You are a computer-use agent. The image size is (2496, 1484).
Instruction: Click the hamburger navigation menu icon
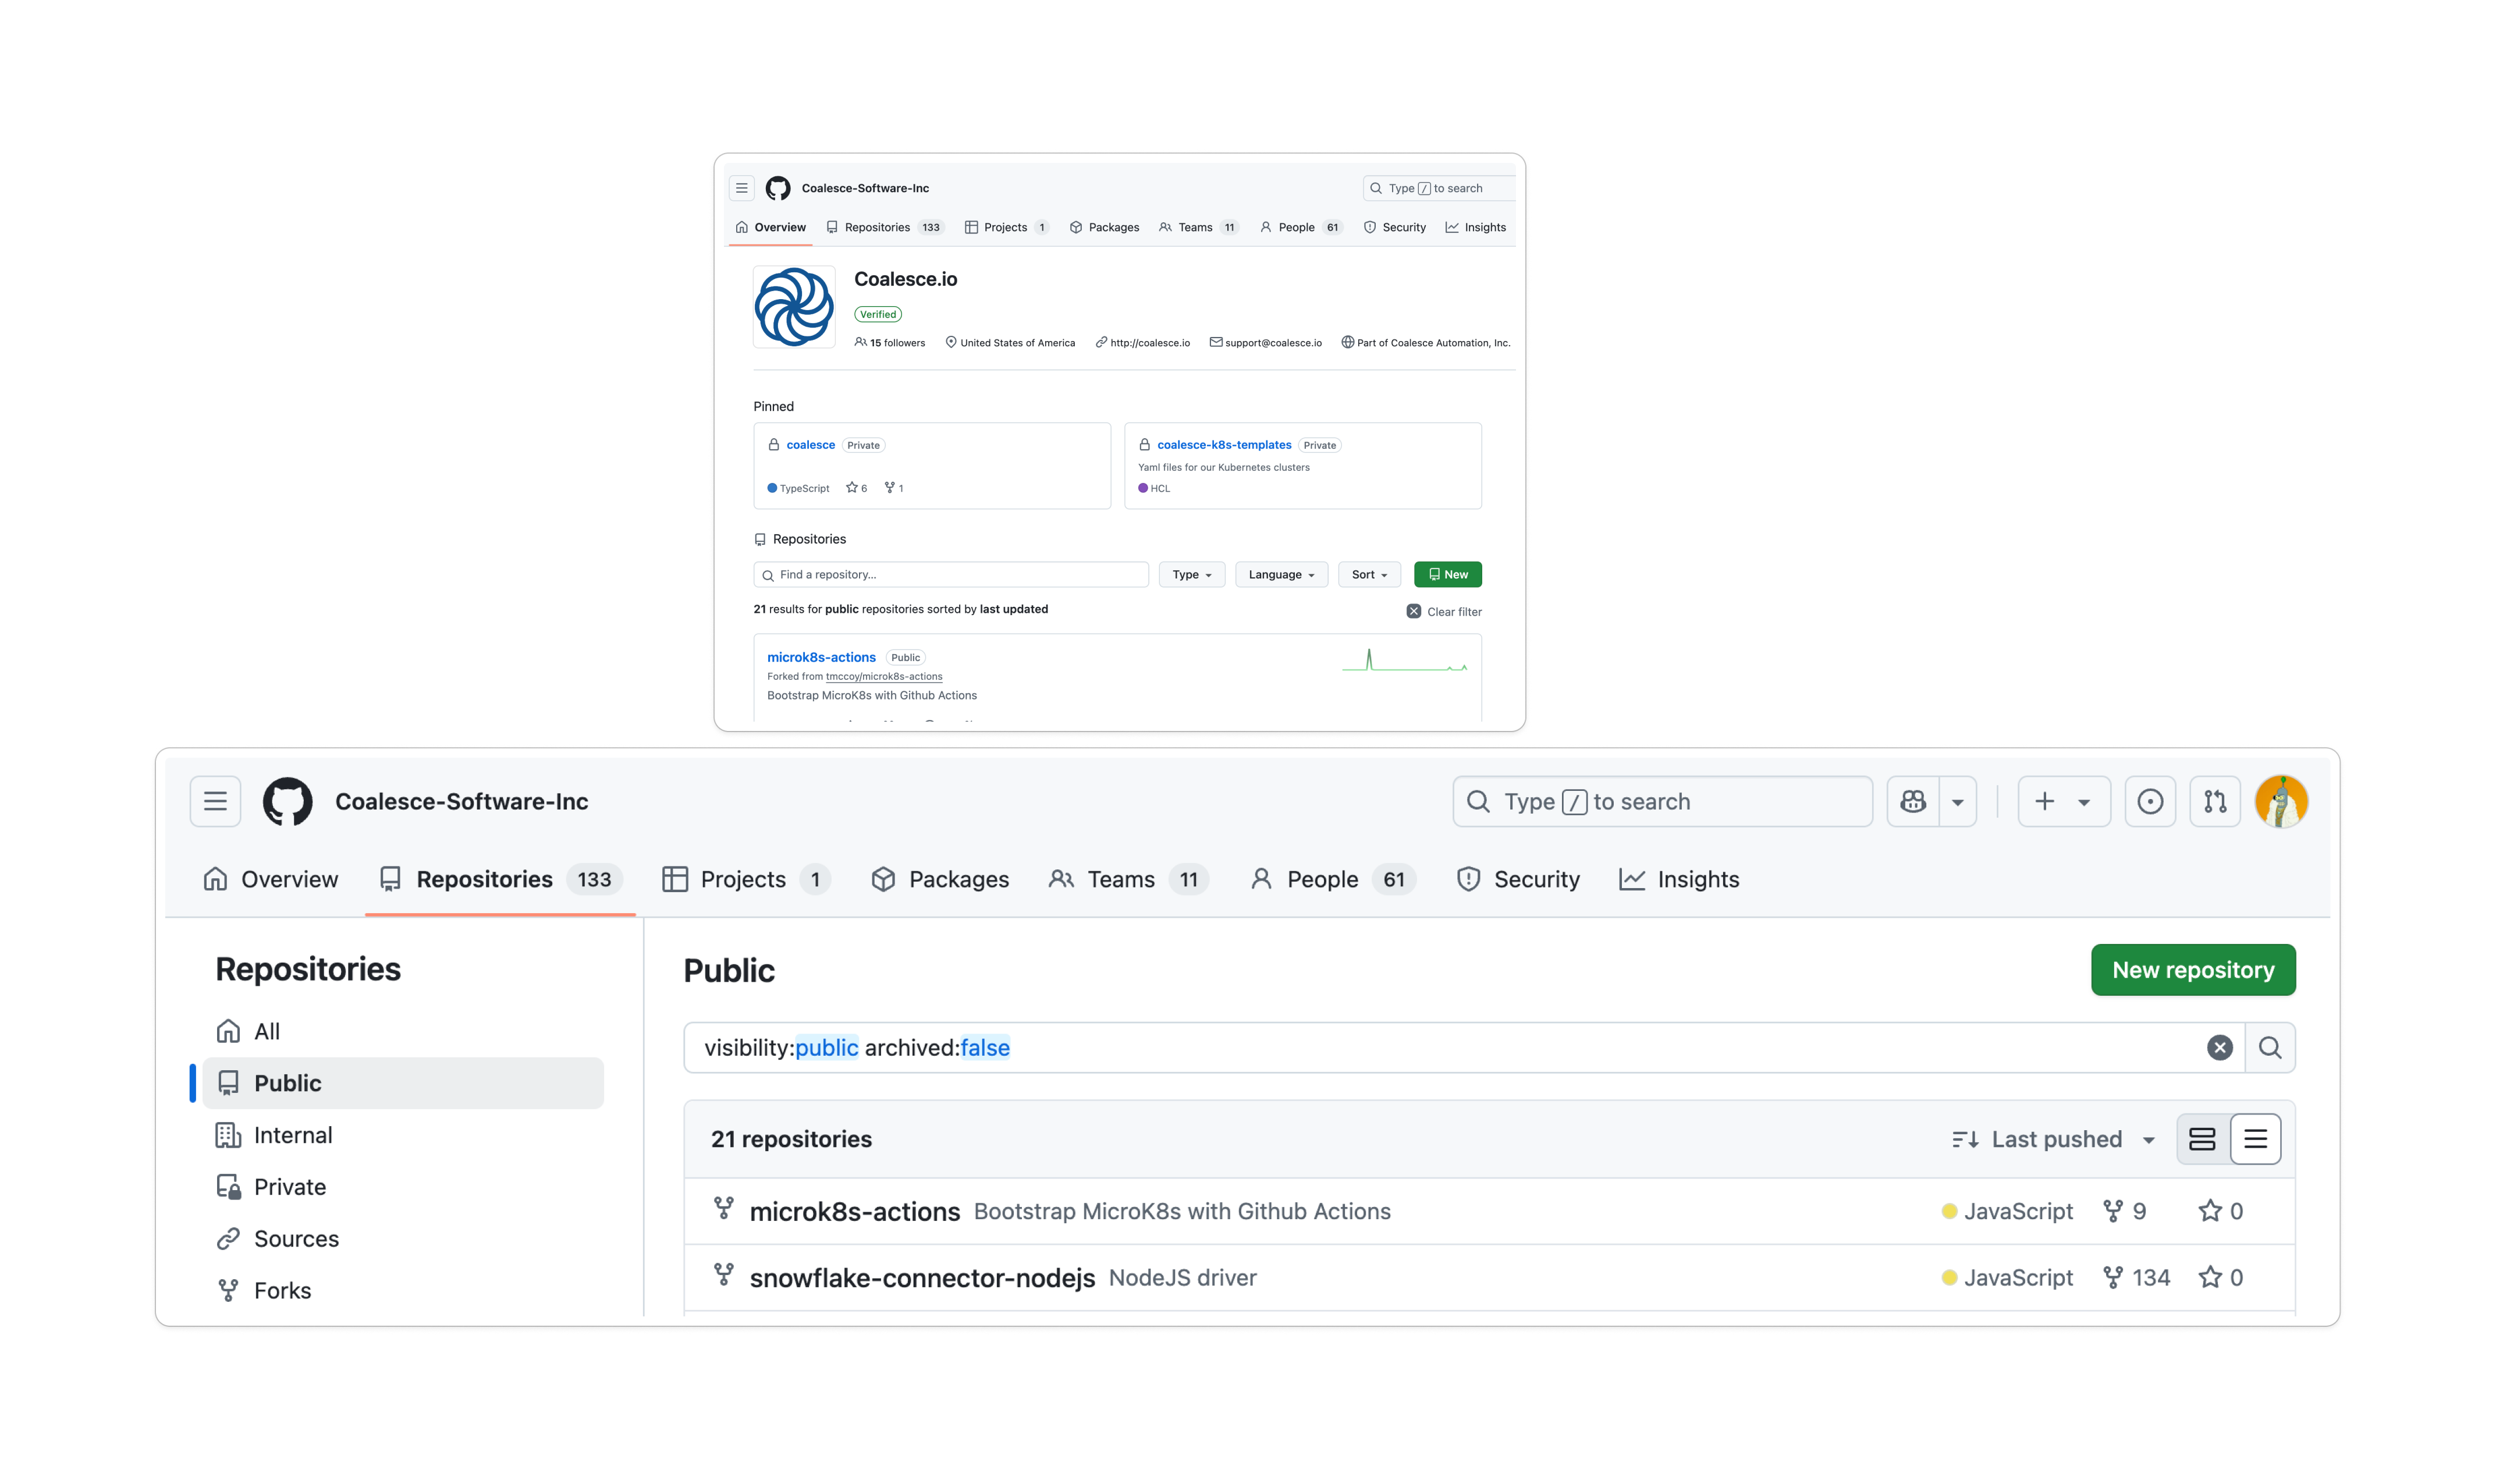(x=215, y=801)
